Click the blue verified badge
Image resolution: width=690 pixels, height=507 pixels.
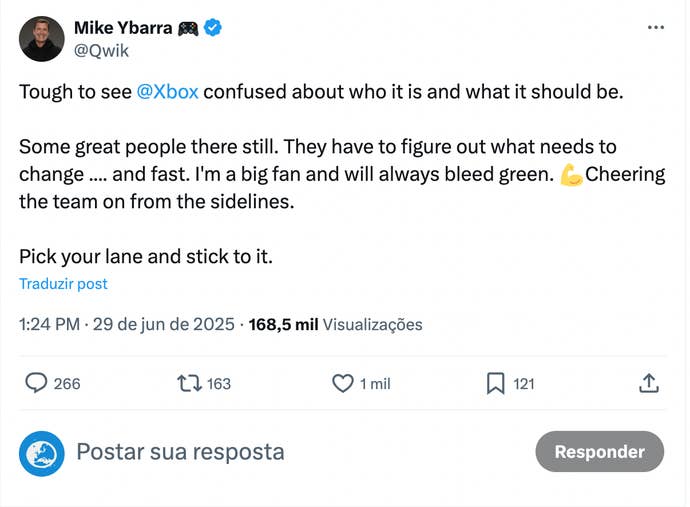[213, 28]
